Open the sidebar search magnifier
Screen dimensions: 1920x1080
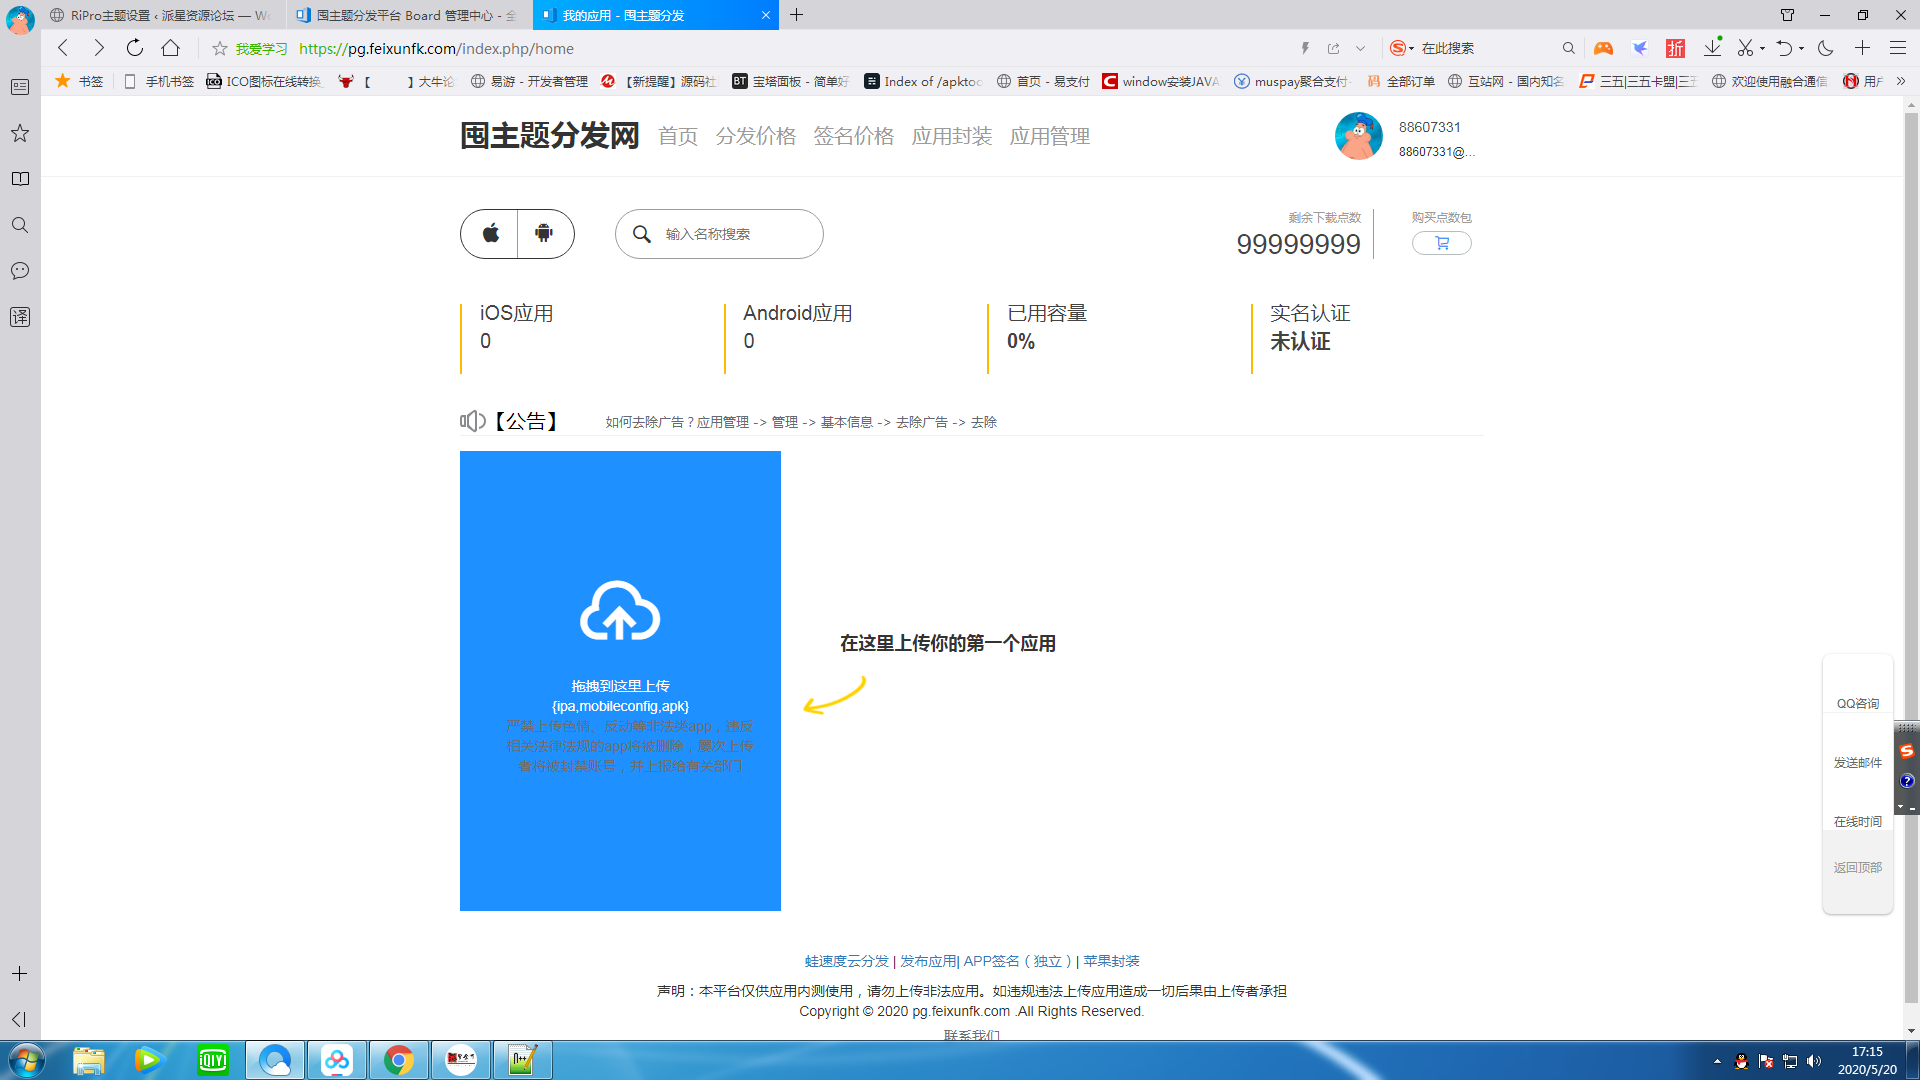click(x=20, y=225)
